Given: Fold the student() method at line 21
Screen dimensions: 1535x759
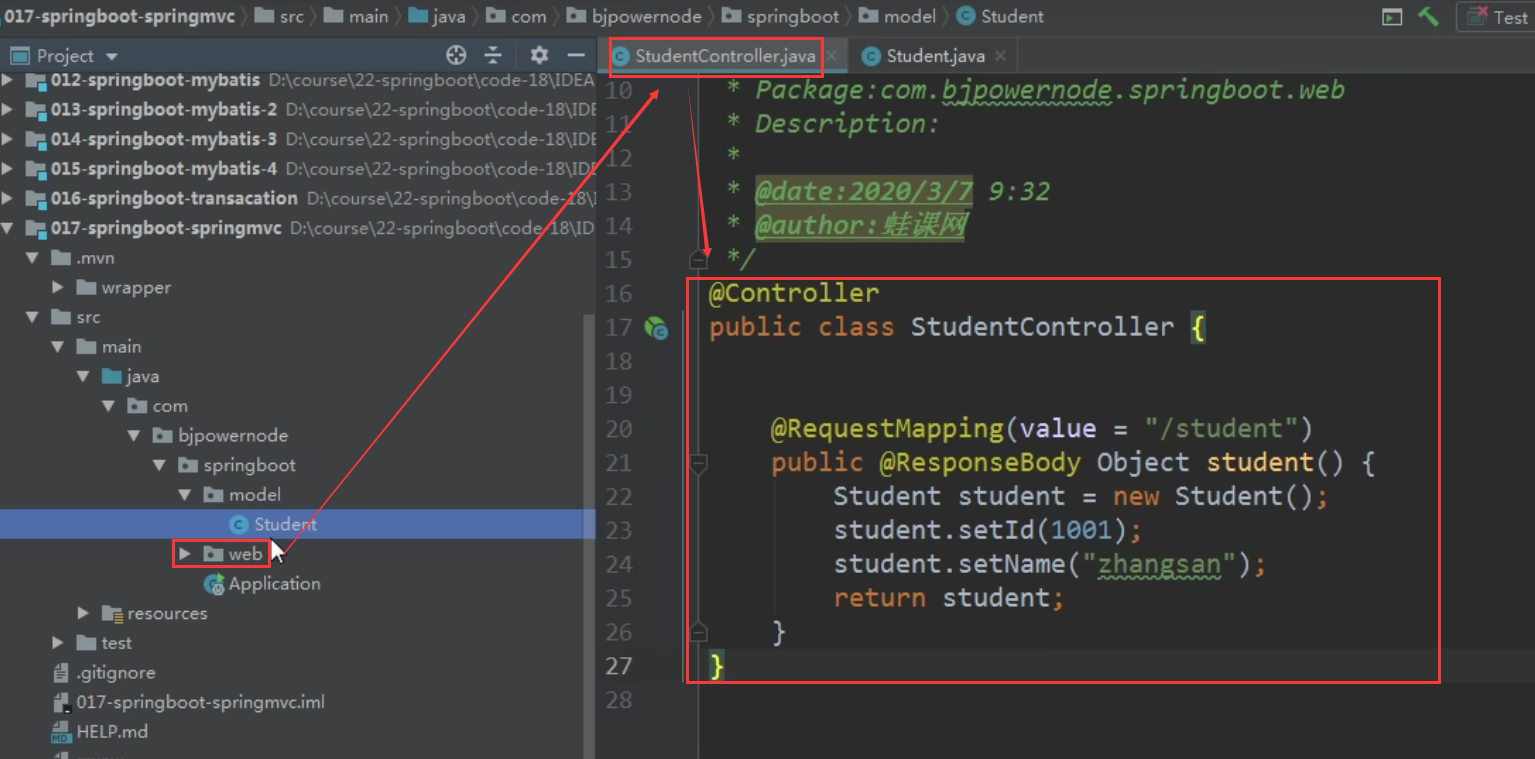Looking at the screenshot, I should click(698, 463).
